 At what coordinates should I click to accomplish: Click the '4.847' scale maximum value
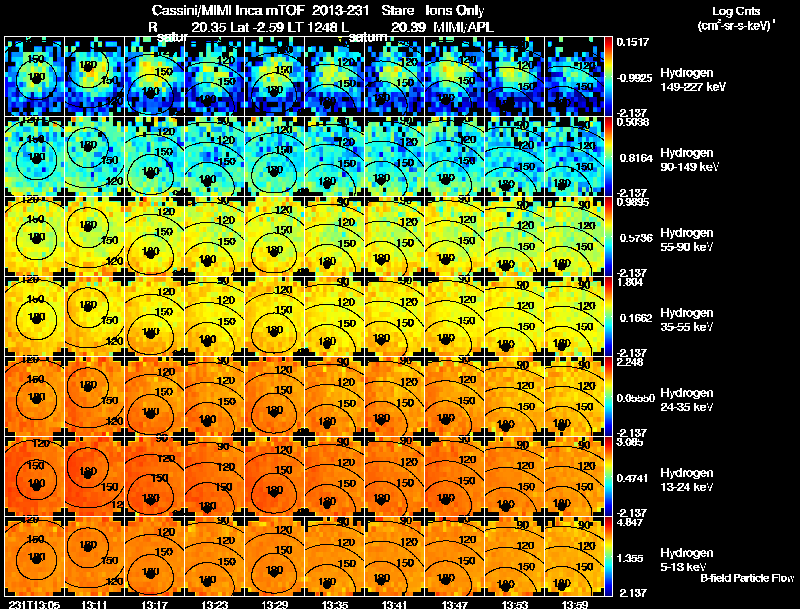630,522
